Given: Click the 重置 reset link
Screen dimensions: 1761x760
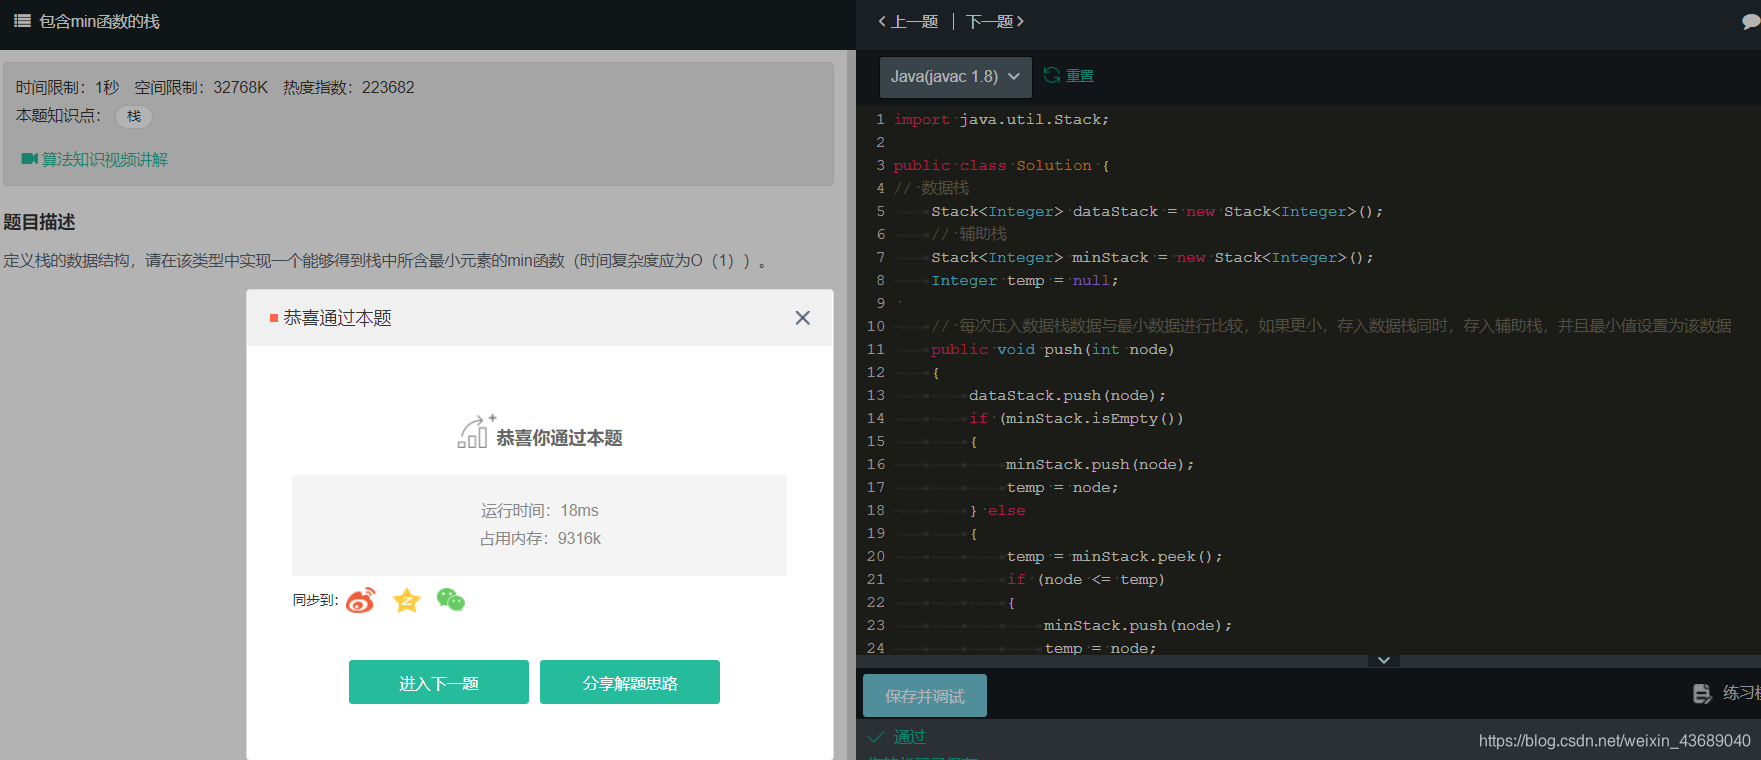Looking at the screenshot, I should click(x=1080, y=76).
